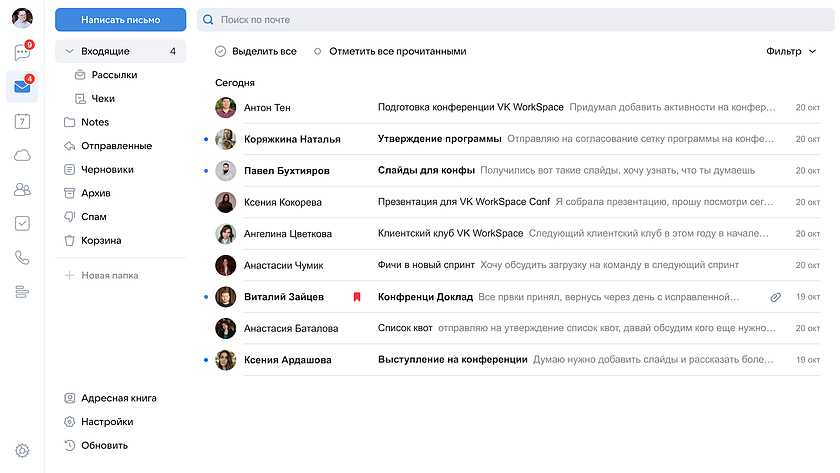
Task: Open the Фильтр dropdown
Action: click(x=791, y=51)
